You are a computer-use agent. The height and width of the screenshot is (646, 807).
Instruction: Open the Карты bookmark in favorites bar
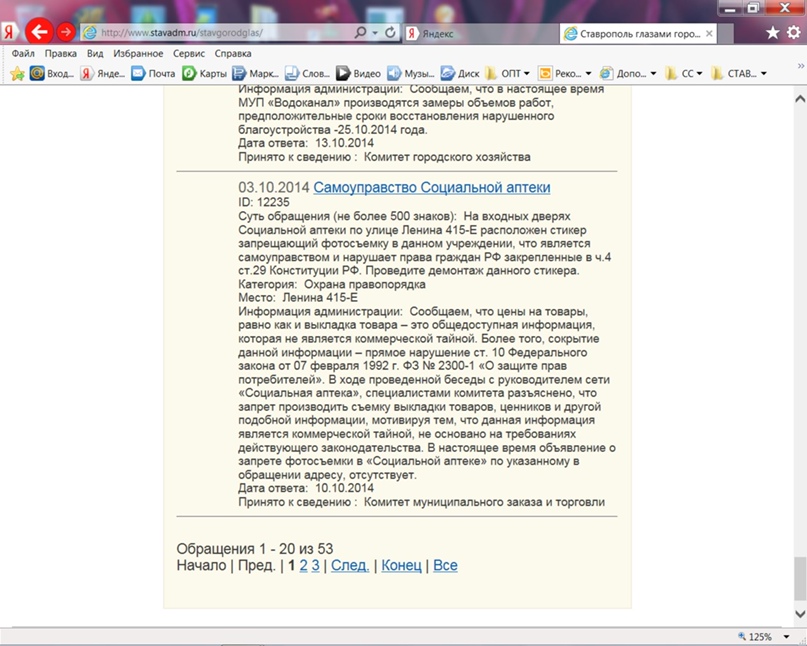coord(204,73)
